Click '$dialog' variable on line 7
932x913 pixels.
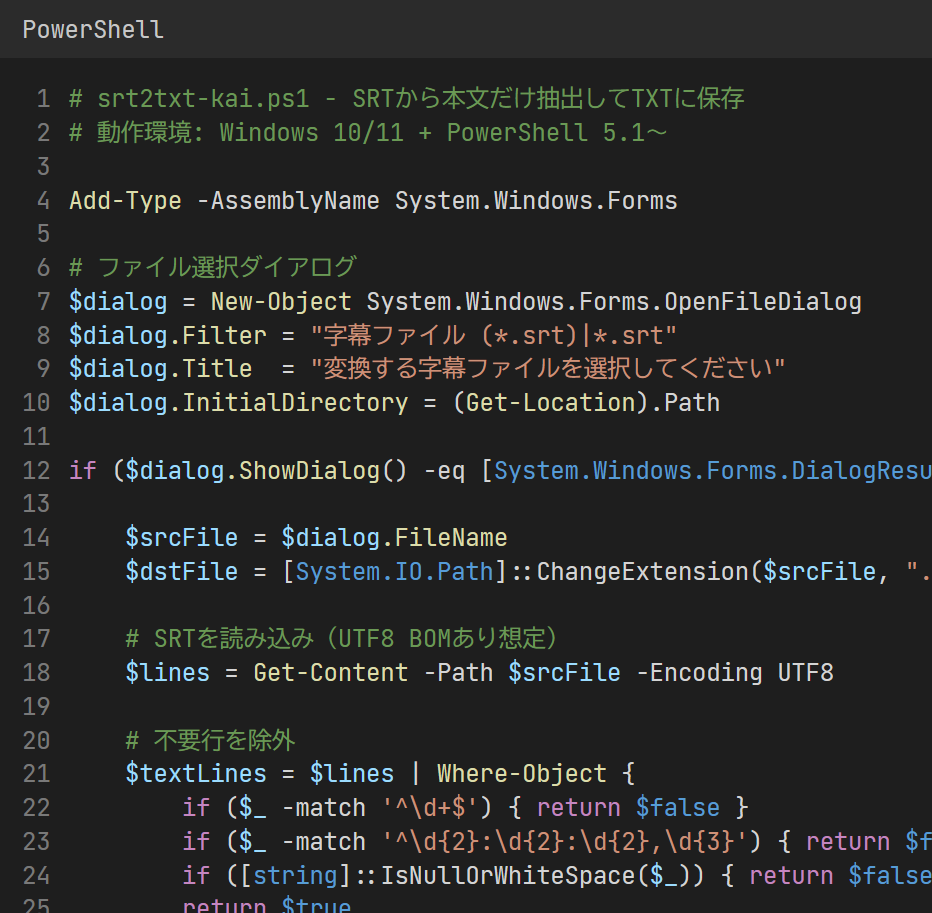[118, 301]
